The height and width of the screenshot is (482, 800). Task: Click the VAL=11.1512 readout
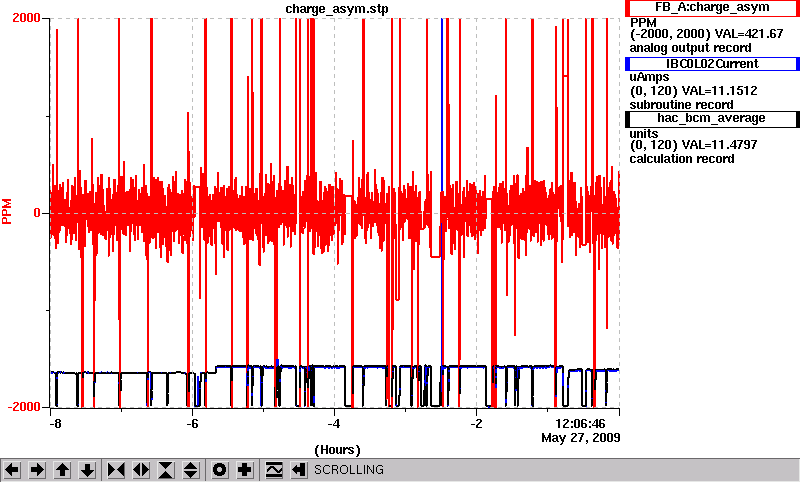pos(719,91)
